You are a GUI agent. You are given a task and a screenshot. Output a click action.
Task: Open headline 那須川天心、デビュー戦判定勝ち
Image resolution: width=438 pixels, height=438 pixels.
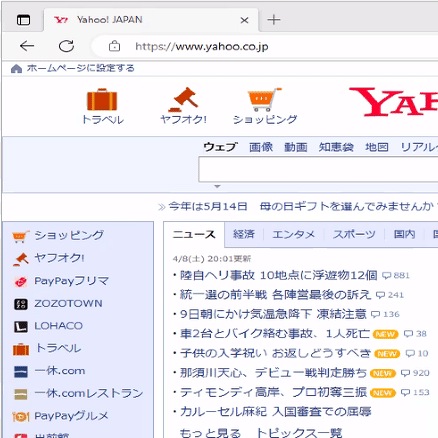tap(273, 373)
